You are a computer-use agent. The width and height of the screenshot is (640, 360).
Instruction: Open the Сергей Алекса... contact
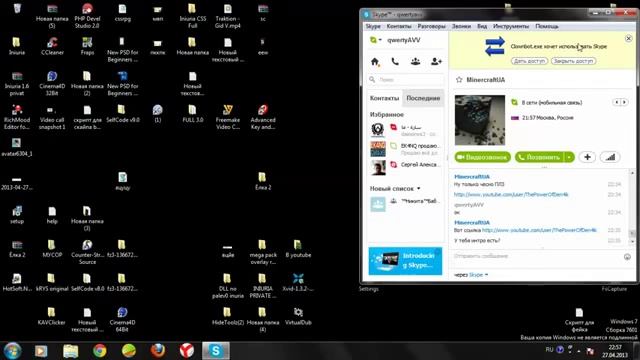[405, 167]
